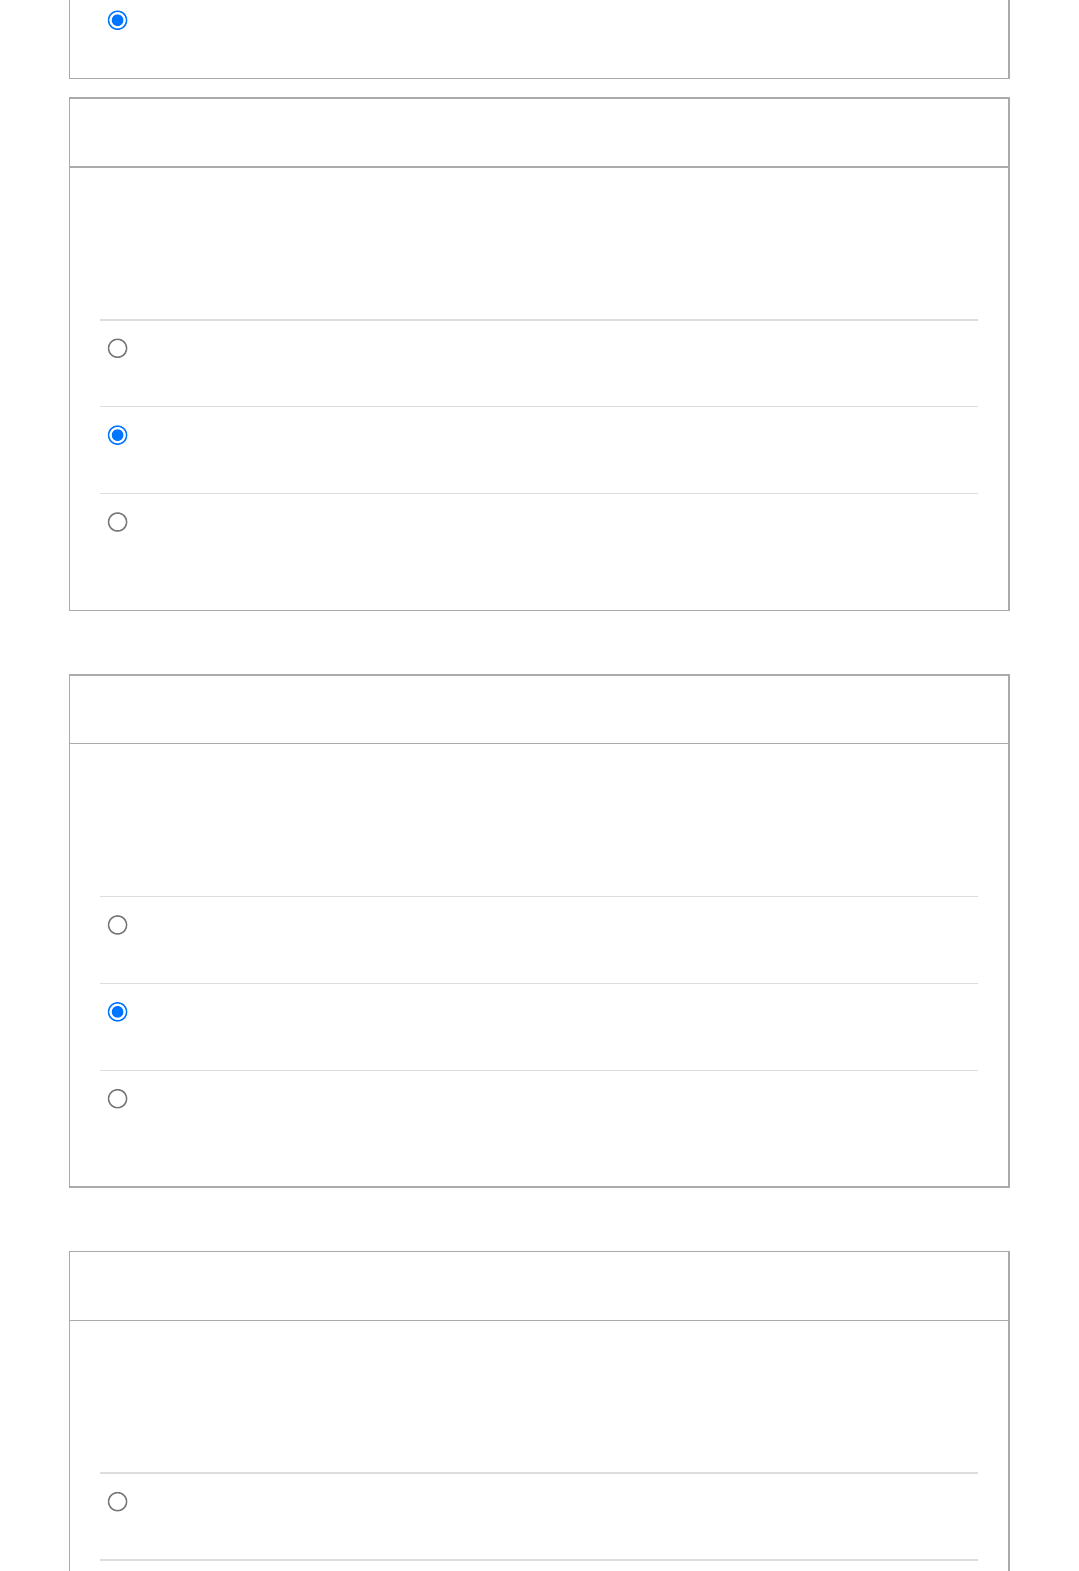Choose the last radio option in the first complete card
The width and height of the screenshot is (1079, 1571).
[x=117, y=522]
